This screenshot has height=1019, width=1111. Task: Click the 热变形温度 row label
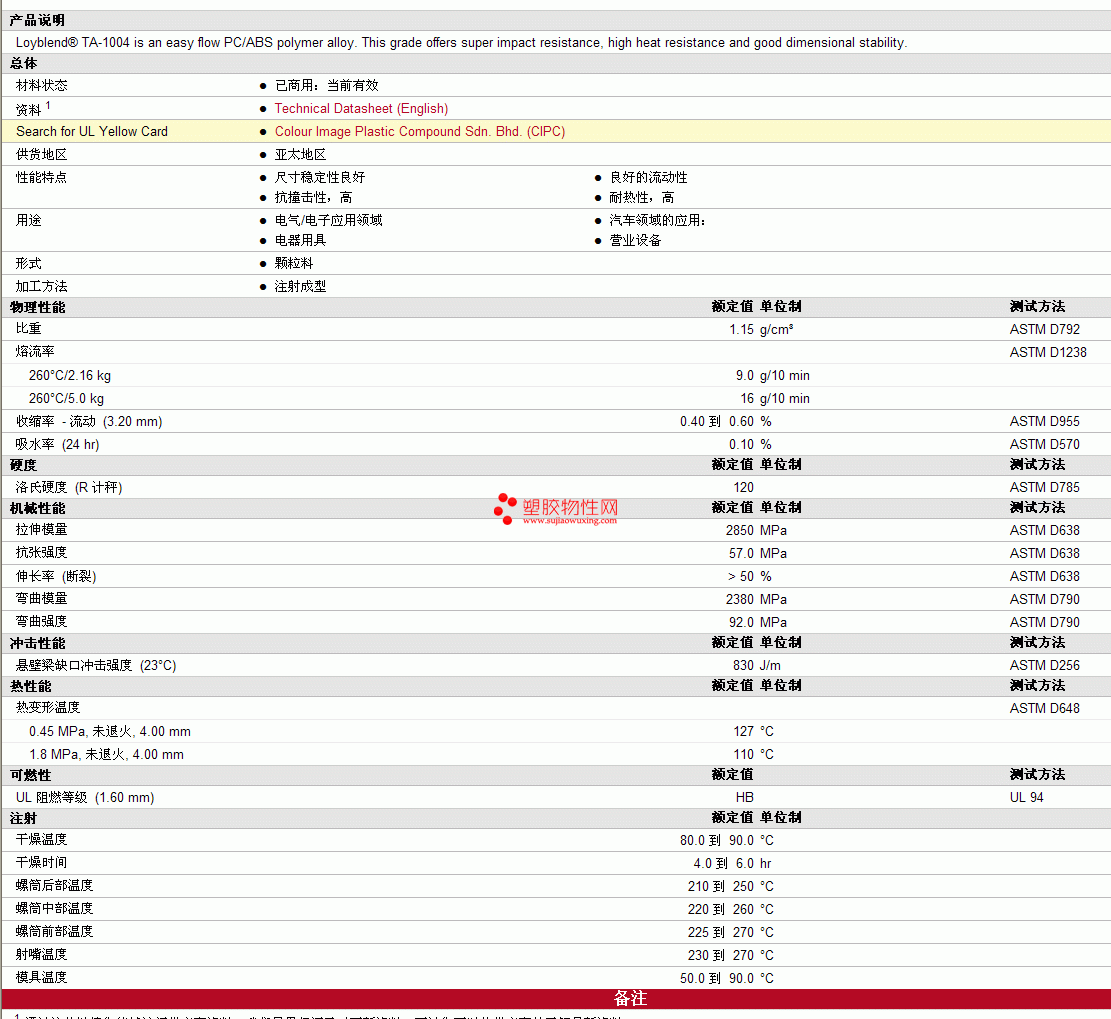tap(48, 708)
